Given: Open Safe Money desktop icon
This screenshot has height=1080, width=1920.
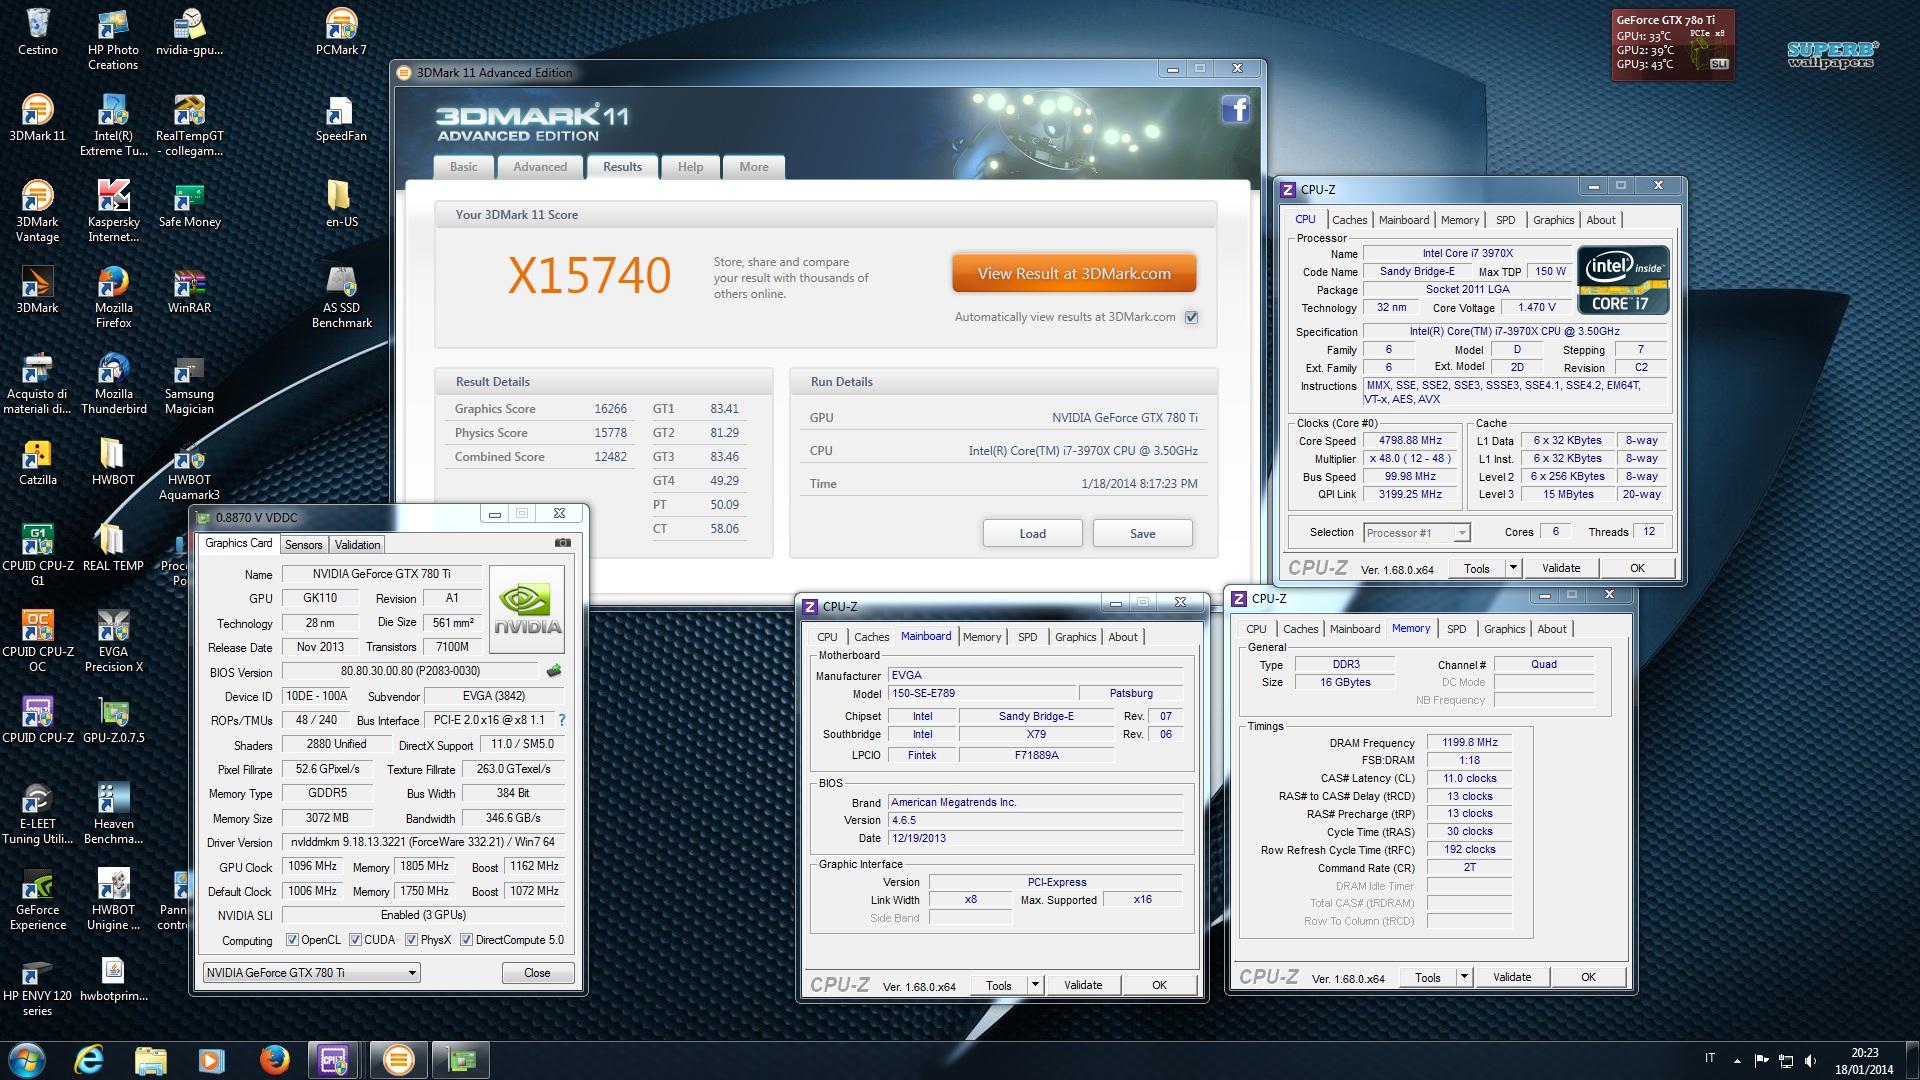Looking at the screenshot, I should (189, 205).
